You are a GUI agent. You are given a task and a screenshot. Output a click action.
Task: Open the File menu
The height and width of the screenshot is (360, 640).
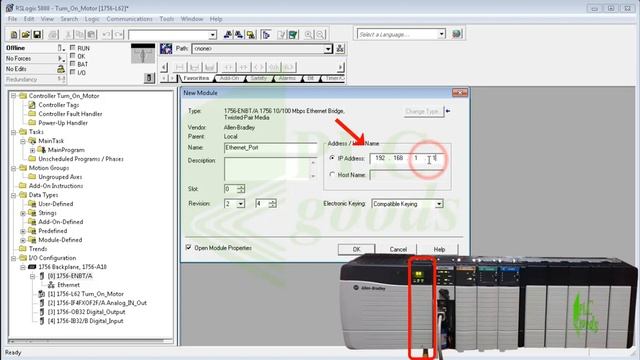[x=13, y=19]
